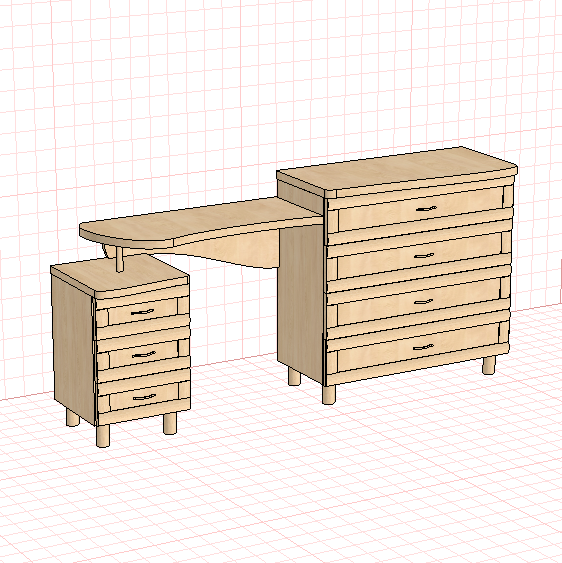This screenshot has height=563, width=562.
Task: Click the handle on small cabinet's middle drawer
Action: (x=144, y=355)
